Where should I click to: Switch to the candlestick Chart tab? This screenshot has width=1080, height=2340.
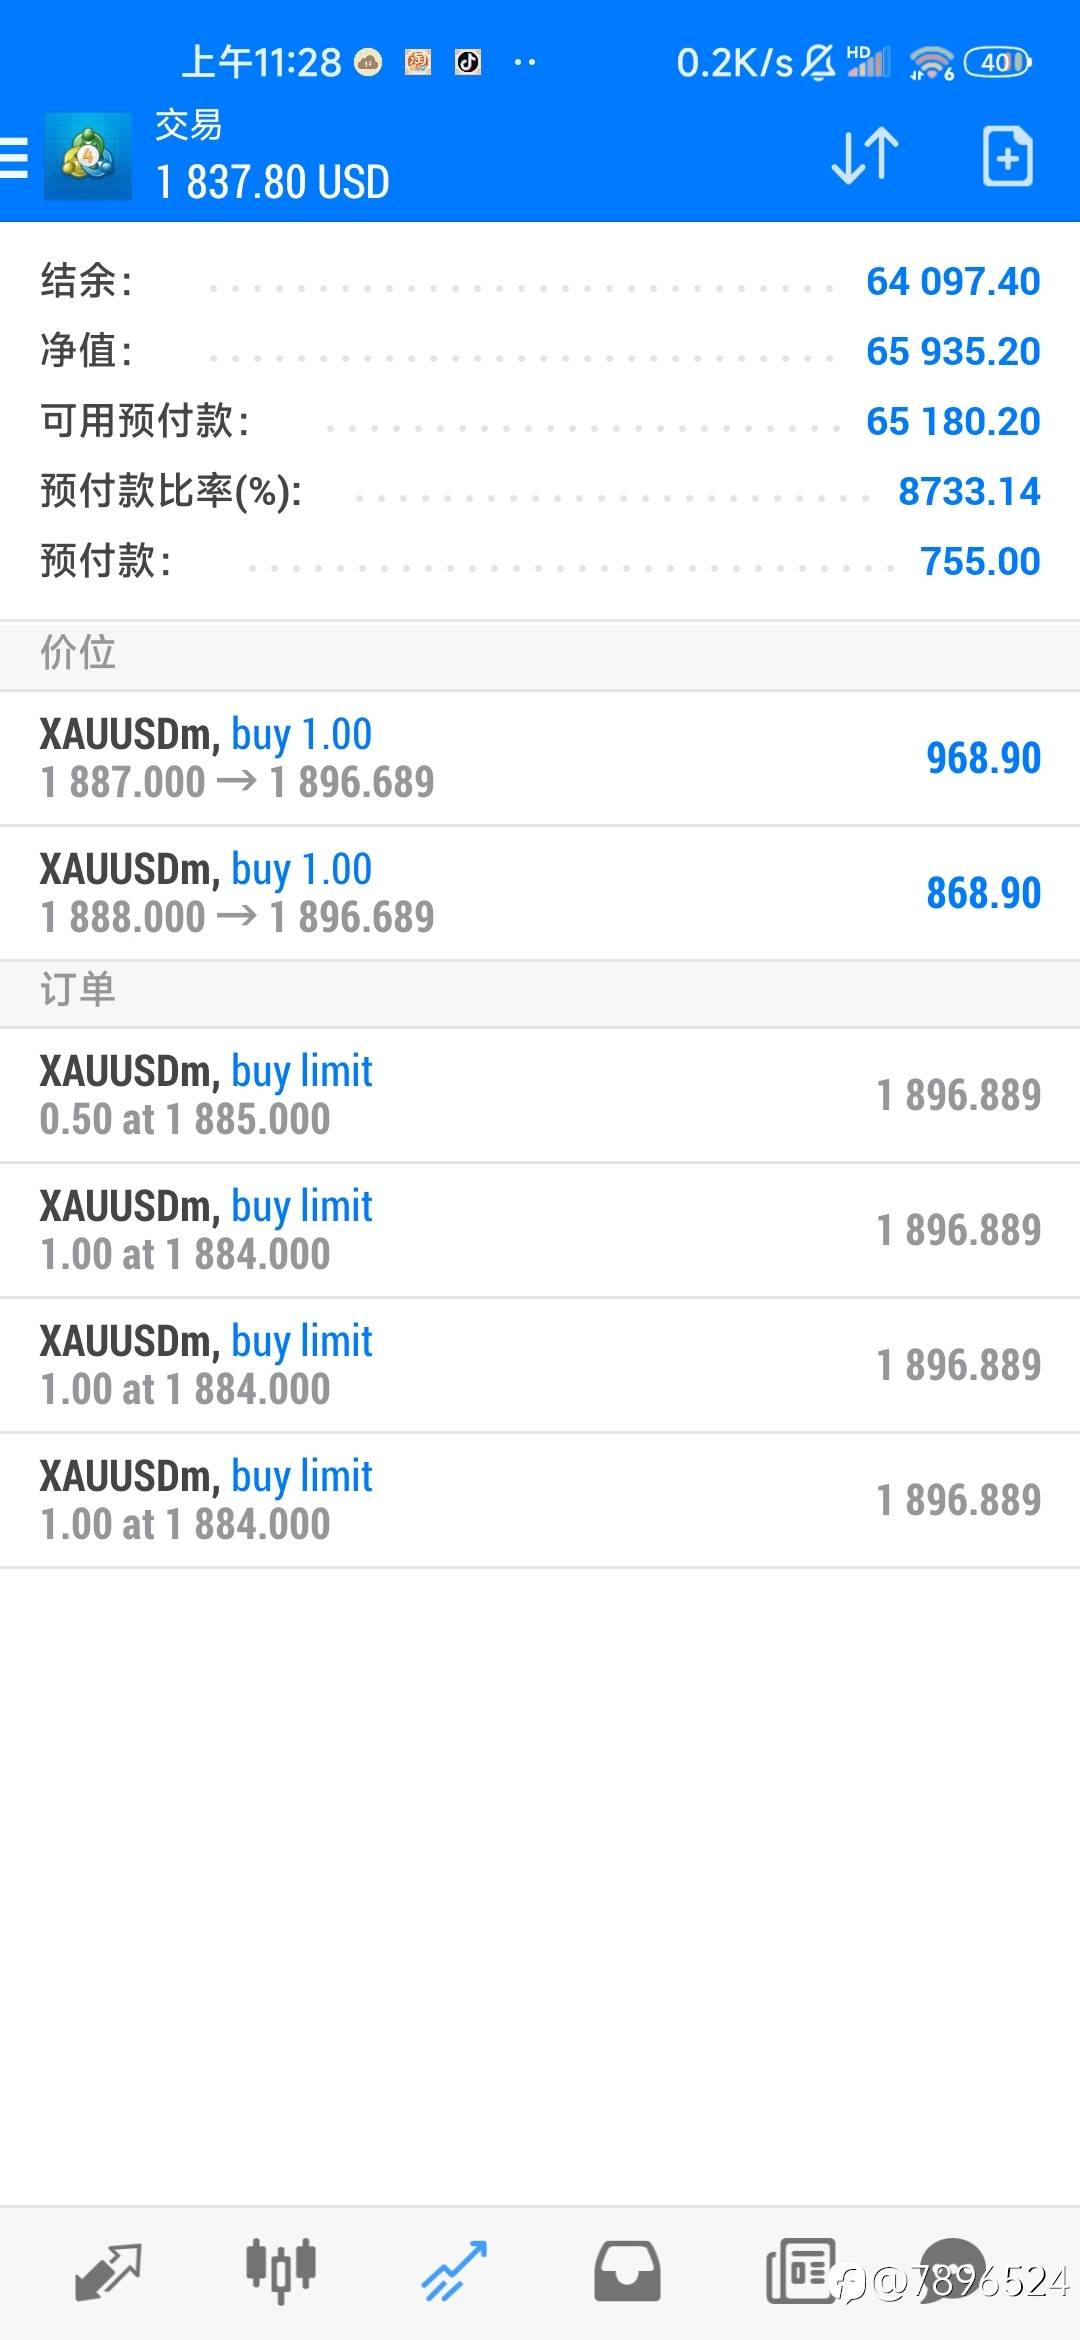click(281, 2272)
